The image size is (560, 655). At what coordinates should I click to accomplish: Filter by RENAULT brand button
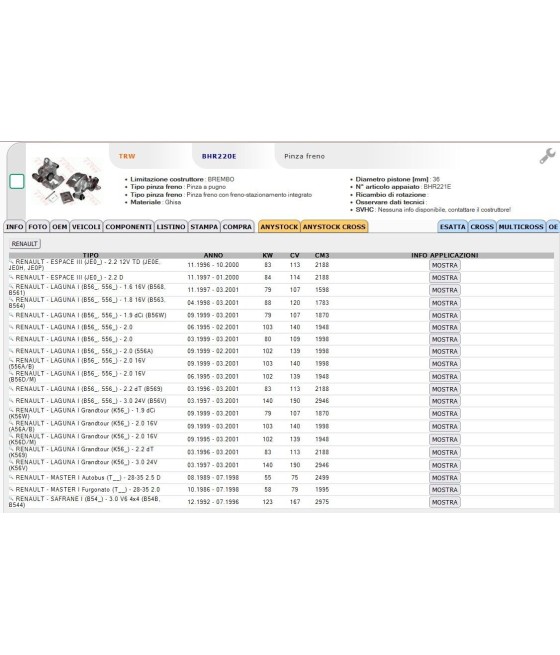[x=25, y=244]
